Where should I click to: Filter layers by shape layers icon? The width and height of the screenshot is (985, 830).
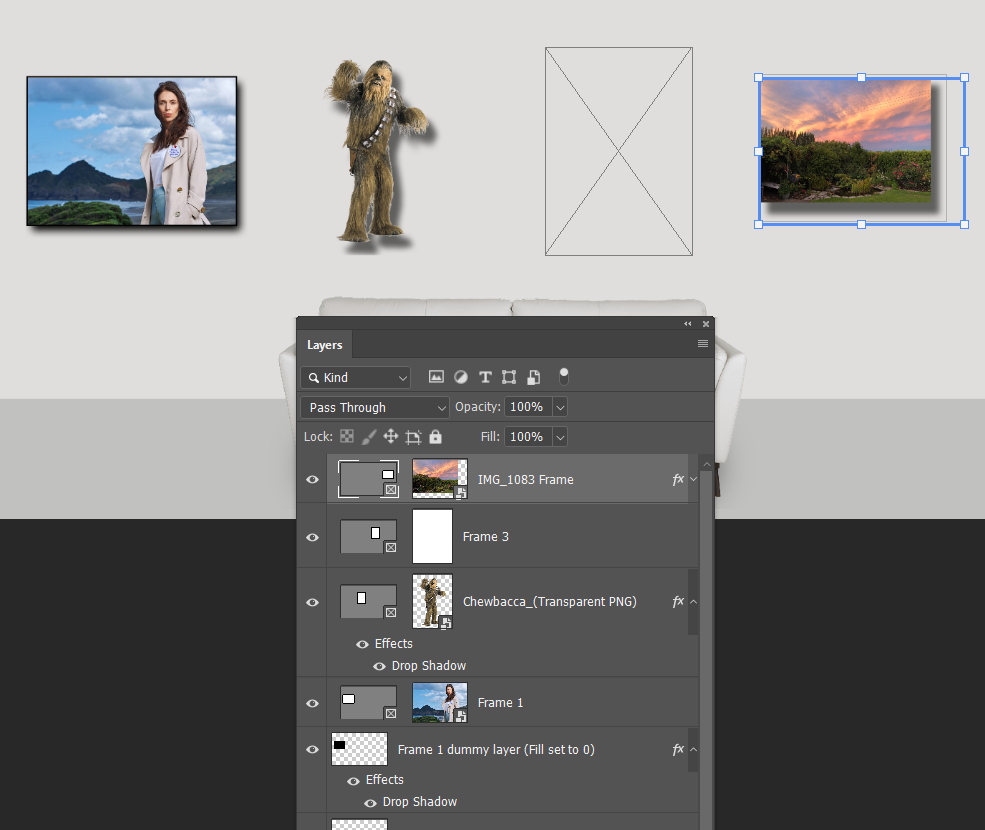point(509,377)
